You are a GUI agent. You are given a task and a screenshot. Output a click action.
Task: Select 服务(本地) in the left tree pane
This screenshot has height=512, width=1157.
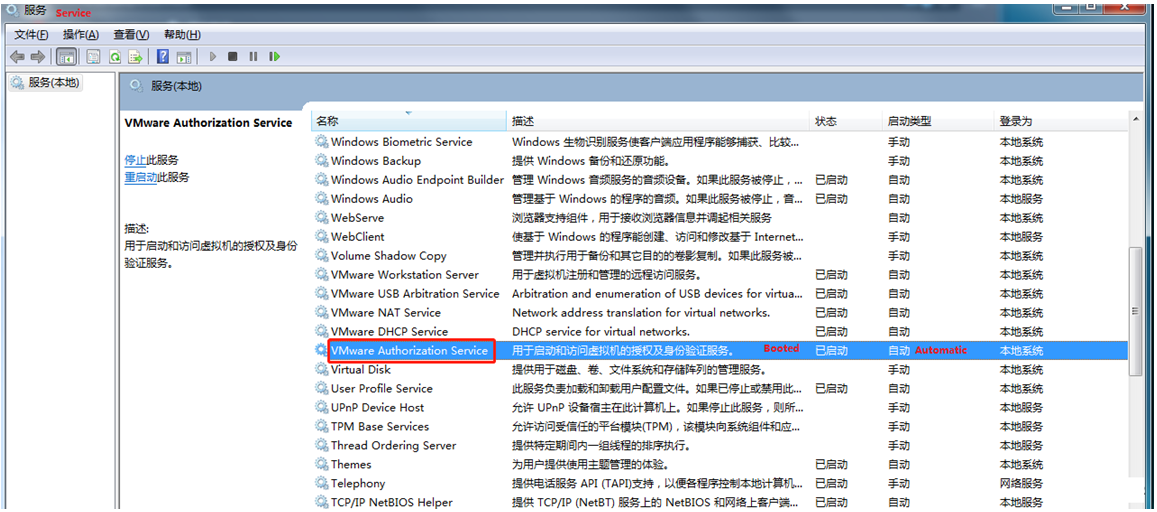[x=54, y=83]
